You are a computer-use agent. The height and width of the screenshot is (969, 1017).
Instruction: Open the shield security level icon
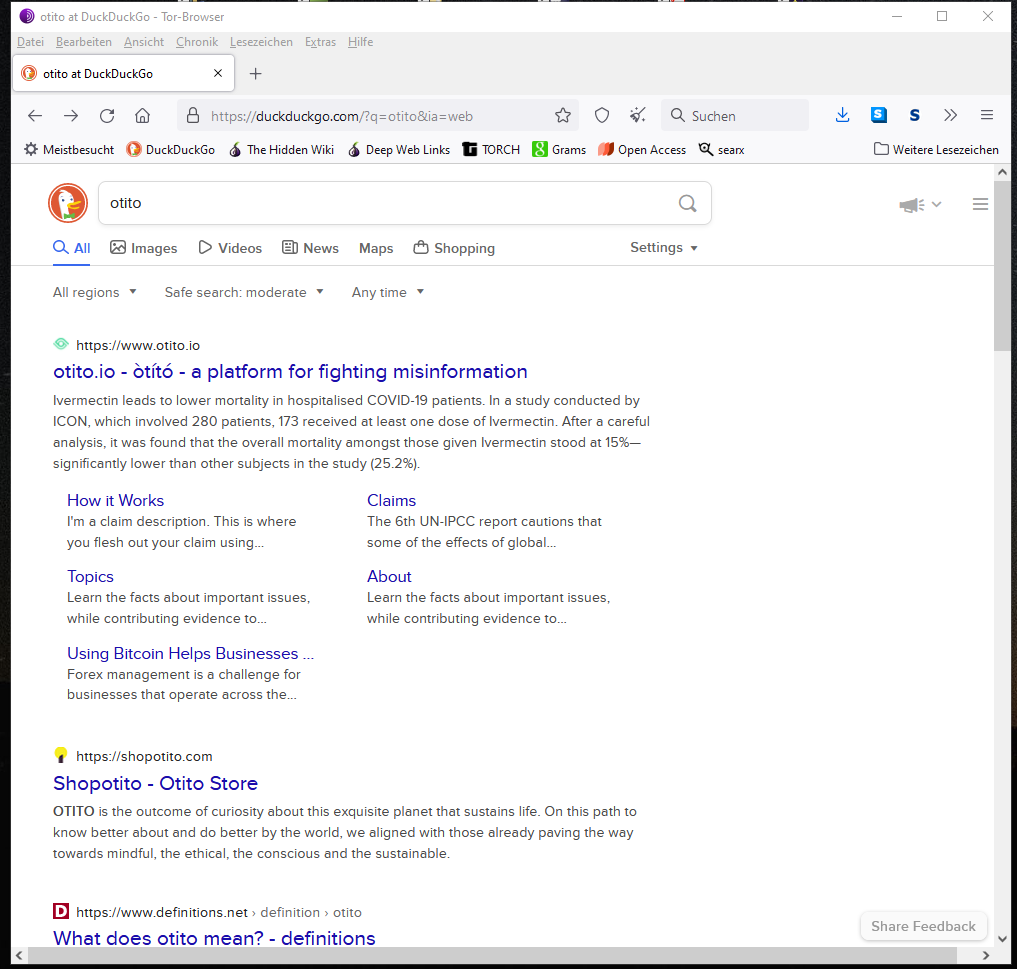(x=602, y=115)
